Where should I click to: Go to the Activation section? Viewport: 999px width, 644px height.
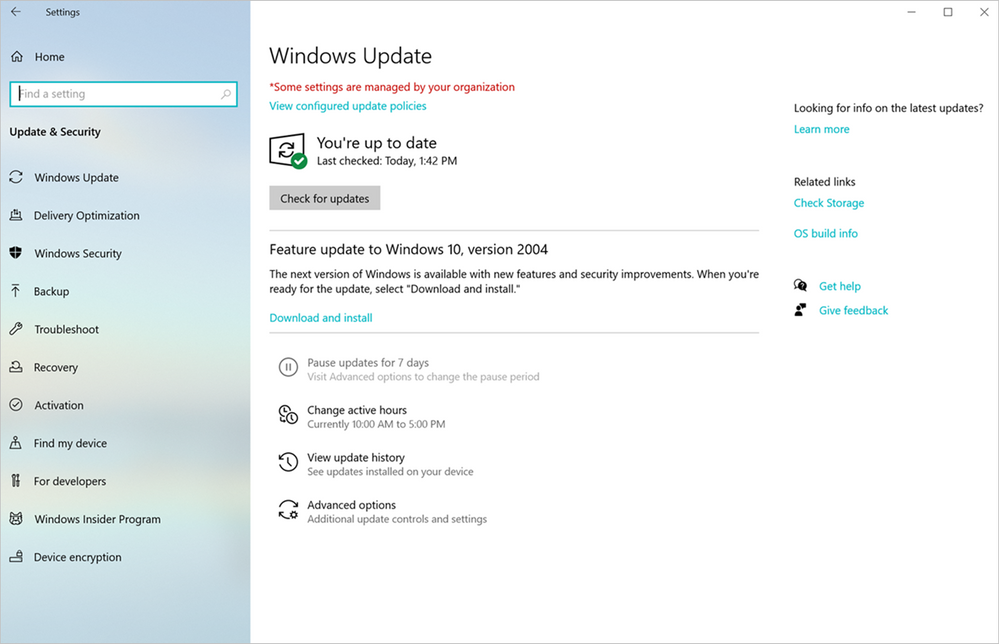coord(58,406)
